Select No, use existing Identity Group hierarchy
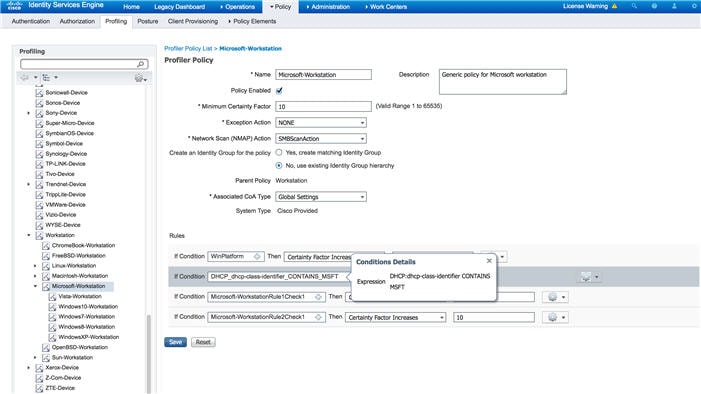The height and width of the screenshot is (394, 701). [x=279, y=165]
